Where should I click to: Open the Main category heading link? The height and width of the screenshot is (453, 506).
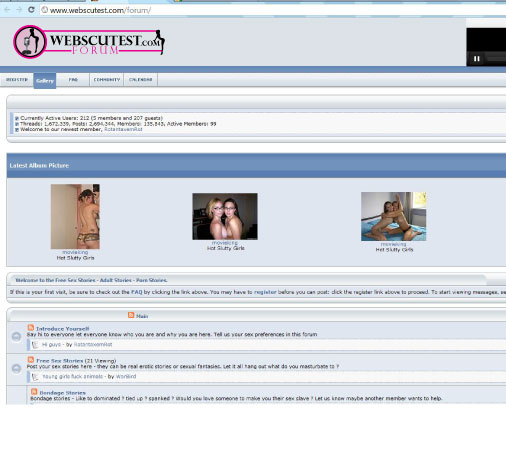pyautogui.click(x=142, y=316)
